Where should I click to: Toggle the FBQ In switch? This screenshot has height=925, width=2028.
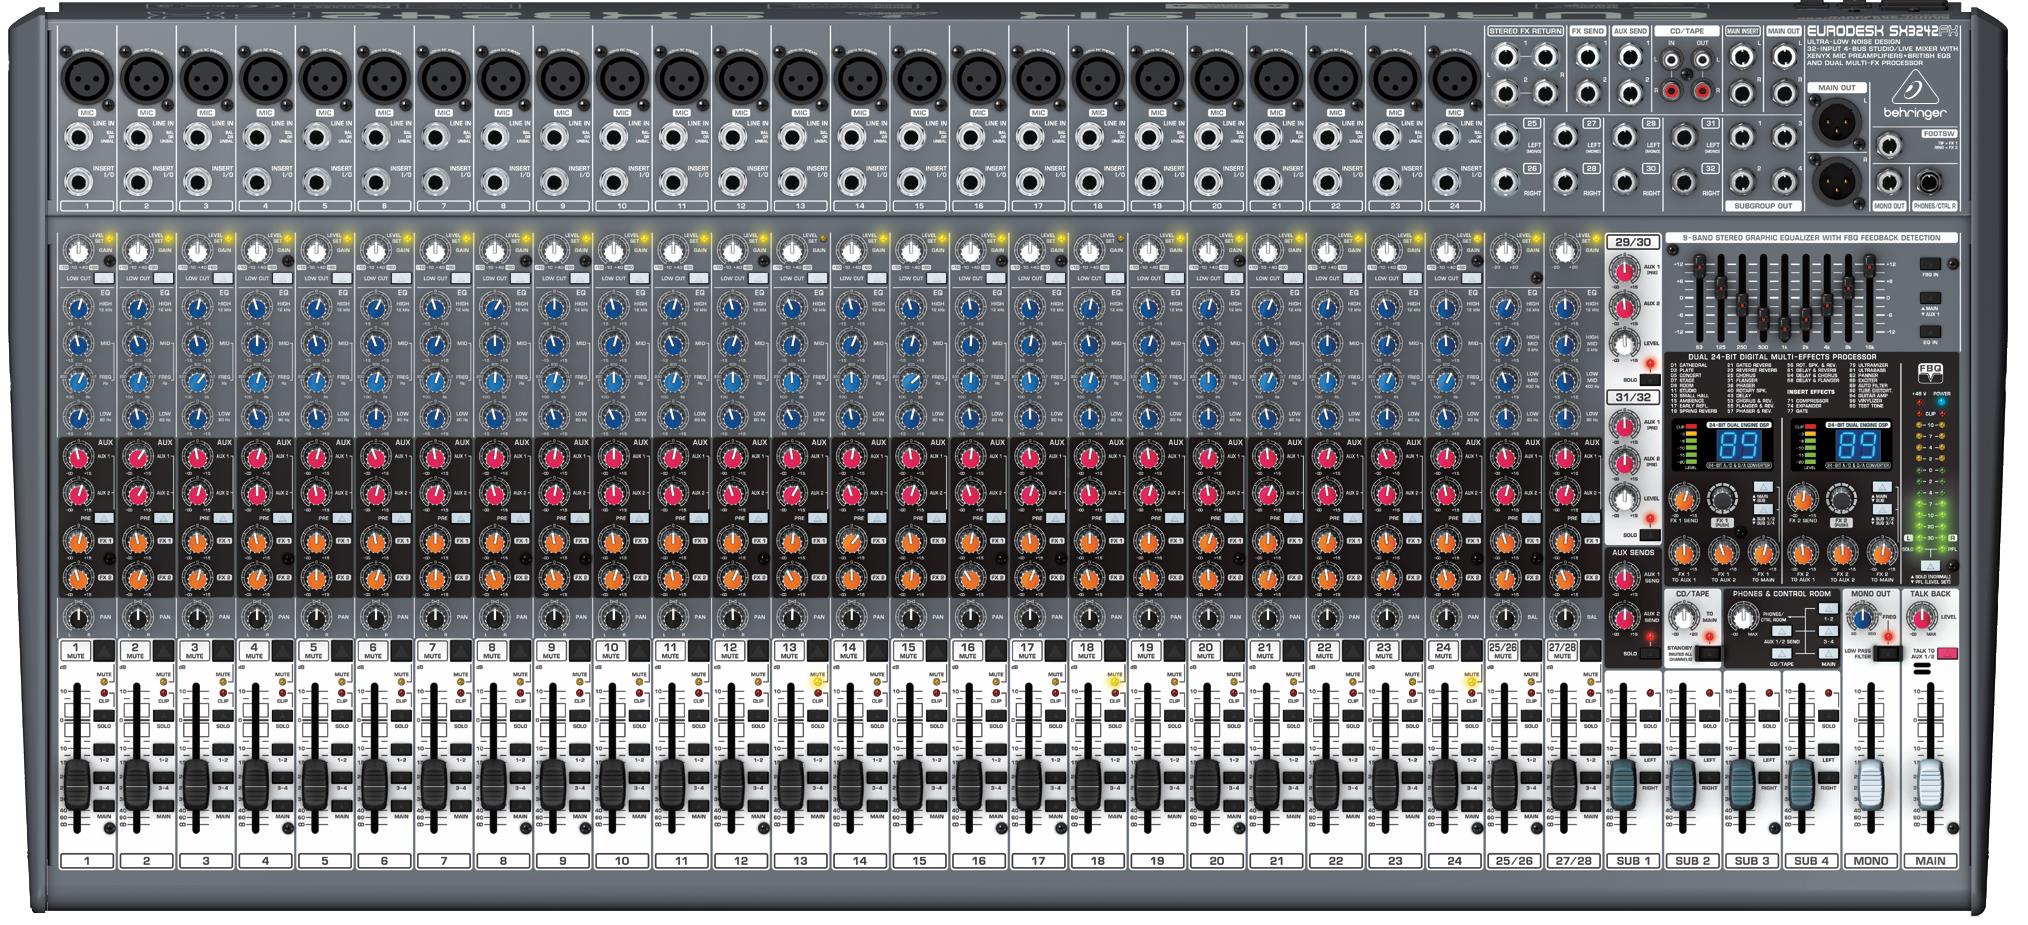point(1930,264)
